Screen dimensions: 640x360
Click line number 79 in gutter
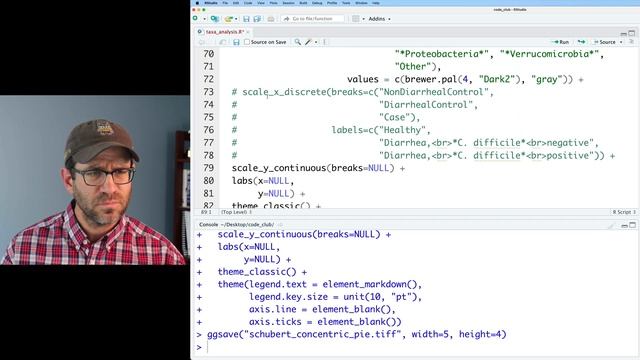point(208,168)
